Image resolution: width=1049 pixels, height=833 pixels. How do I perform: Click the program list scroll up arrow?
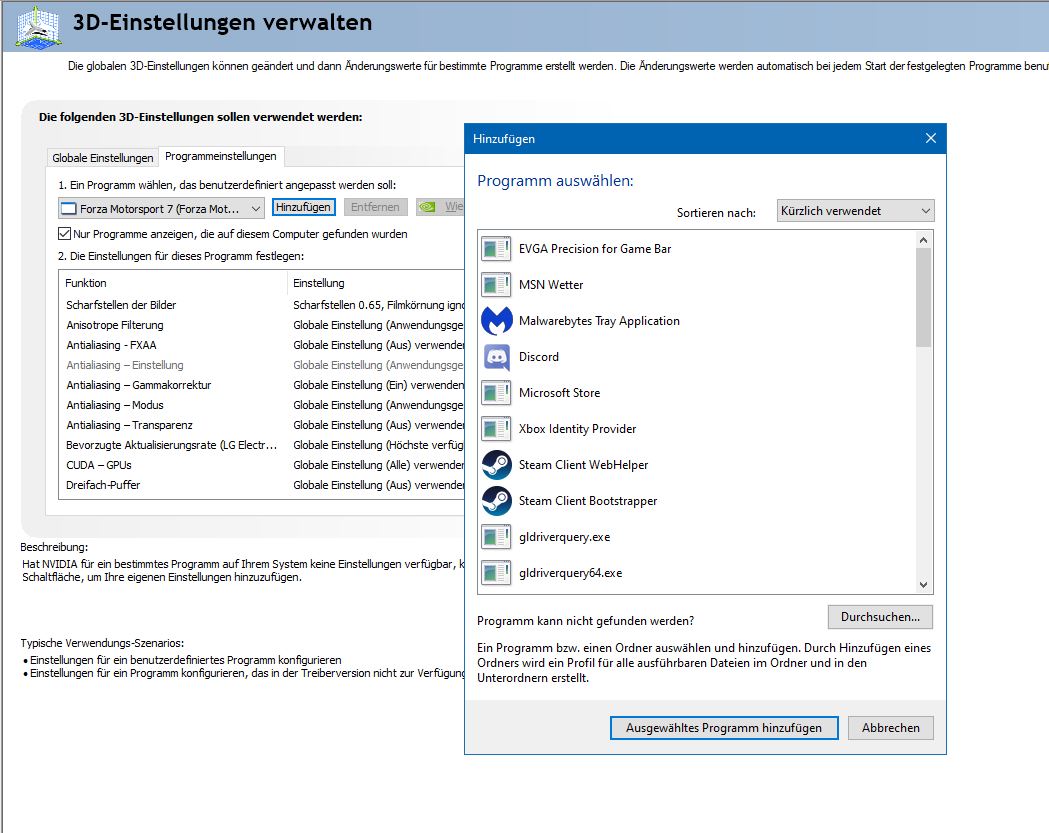923,240
